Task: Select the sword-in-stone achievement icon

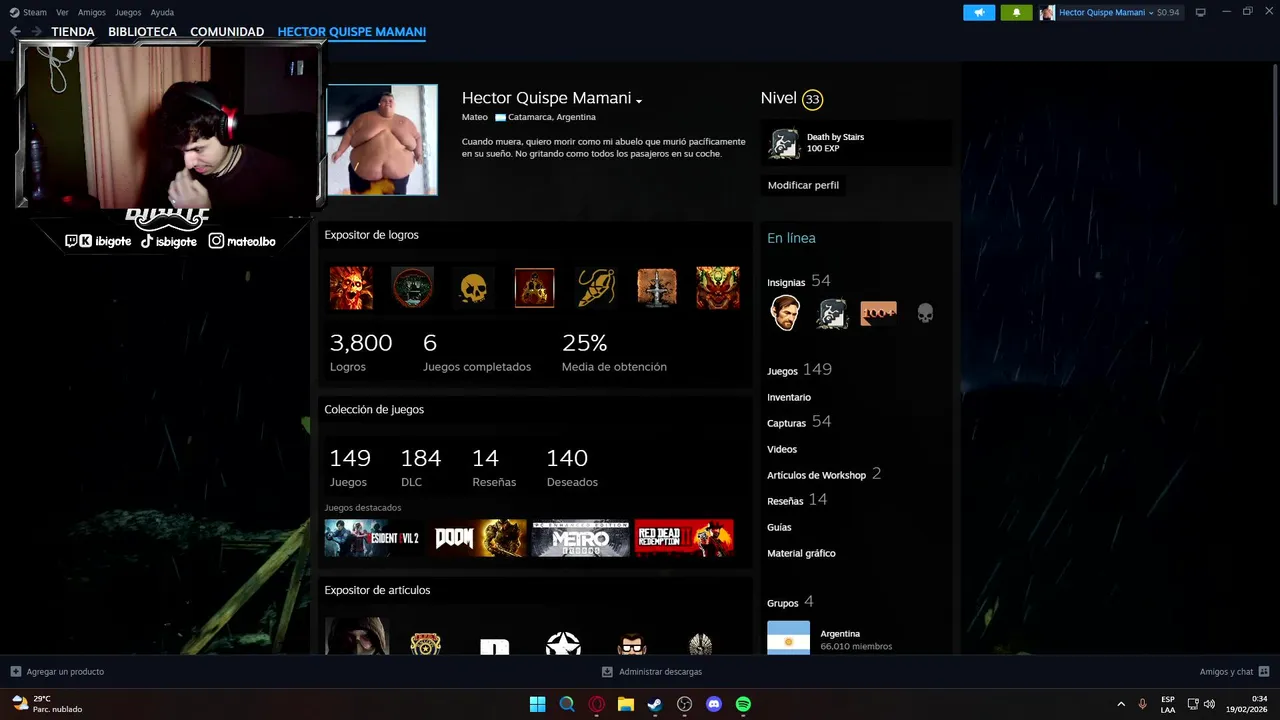Action: [x=657, y=288]
